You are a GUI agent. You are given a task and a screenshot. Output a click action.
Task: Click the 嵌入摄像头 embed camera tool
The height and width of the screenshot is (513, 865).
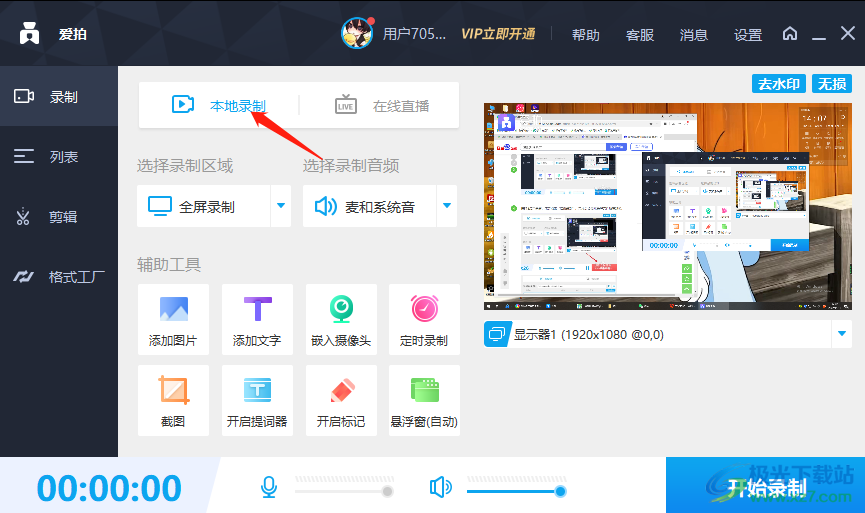341,319
